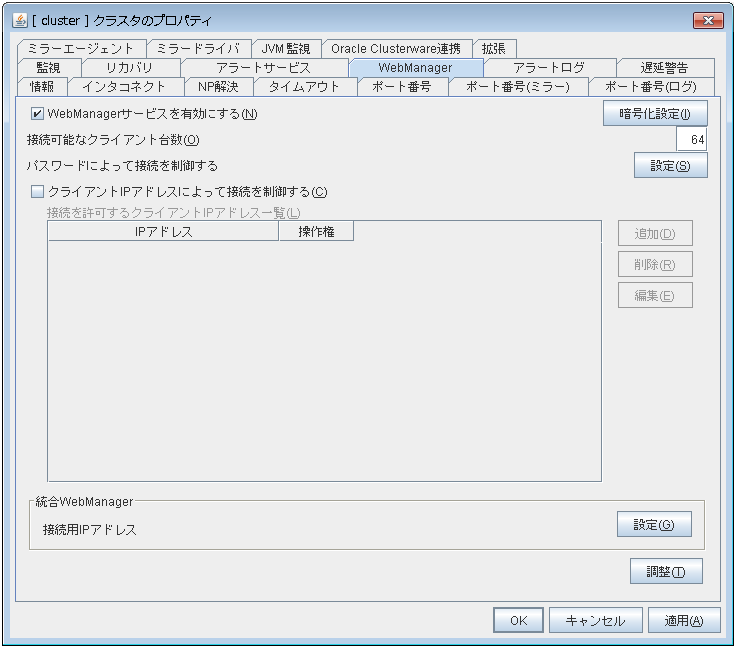Click the IPアドレス column header
The width and height of the screenshot is (736, 648).
163,232
